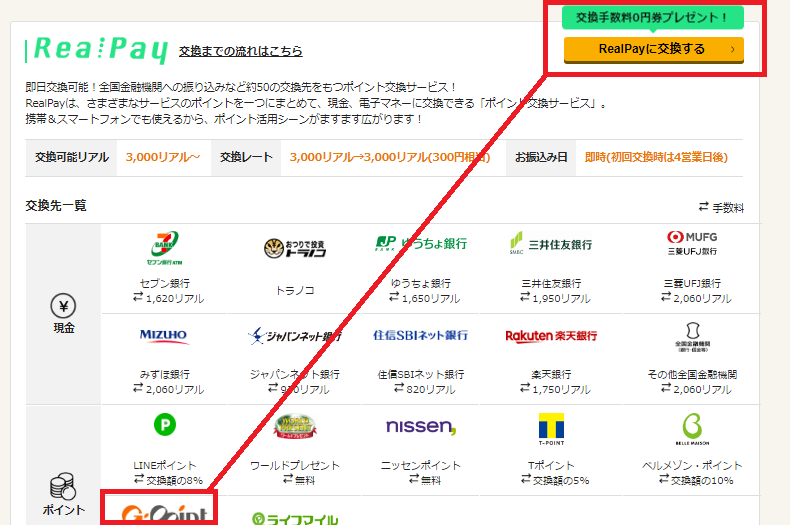
Task: Click the トラノコ name label
Action: (x=295, y=290)
